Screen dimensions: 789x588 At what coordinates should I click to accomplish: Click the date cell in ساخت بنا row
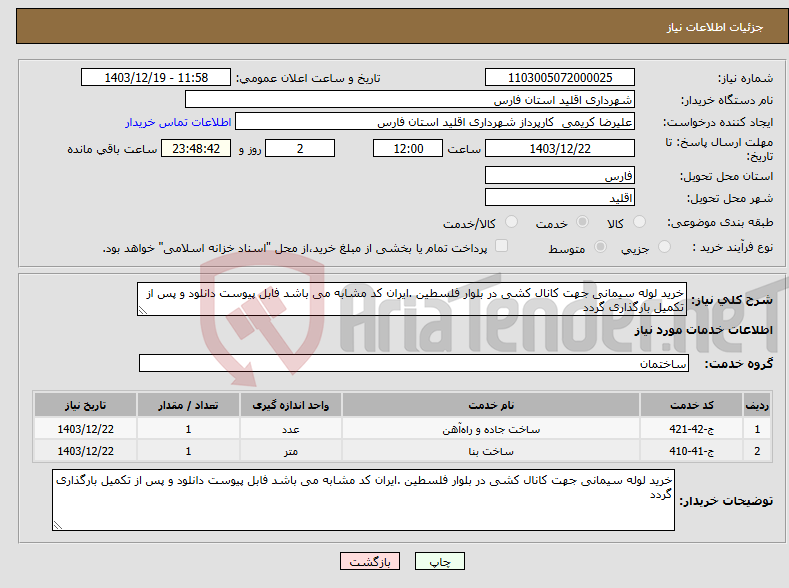pos(85,451)
